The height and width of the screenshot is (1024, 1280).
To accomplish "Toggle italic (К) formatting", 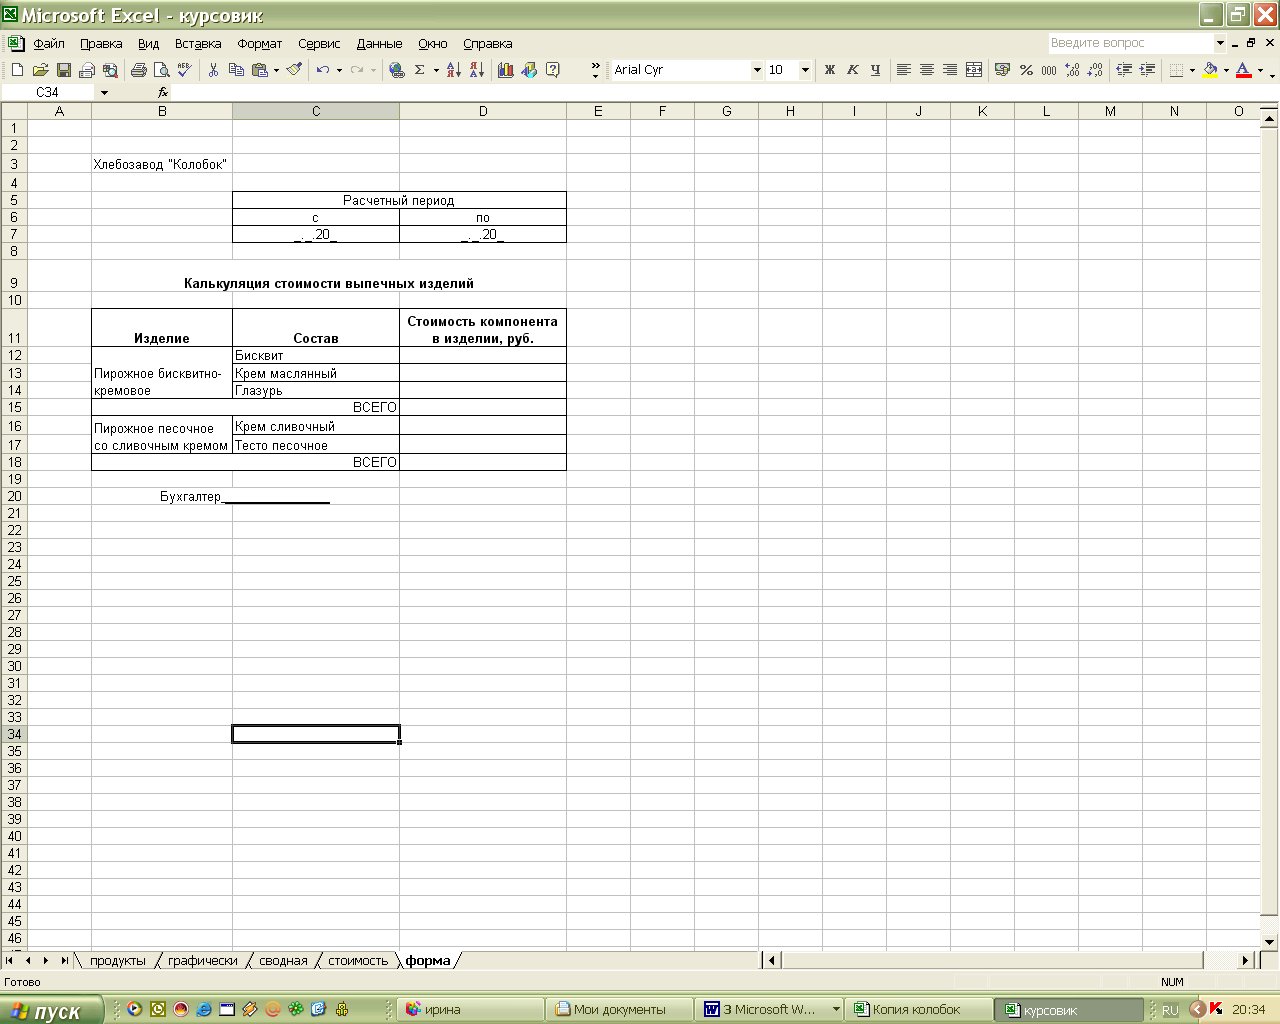I will point(852,70).
